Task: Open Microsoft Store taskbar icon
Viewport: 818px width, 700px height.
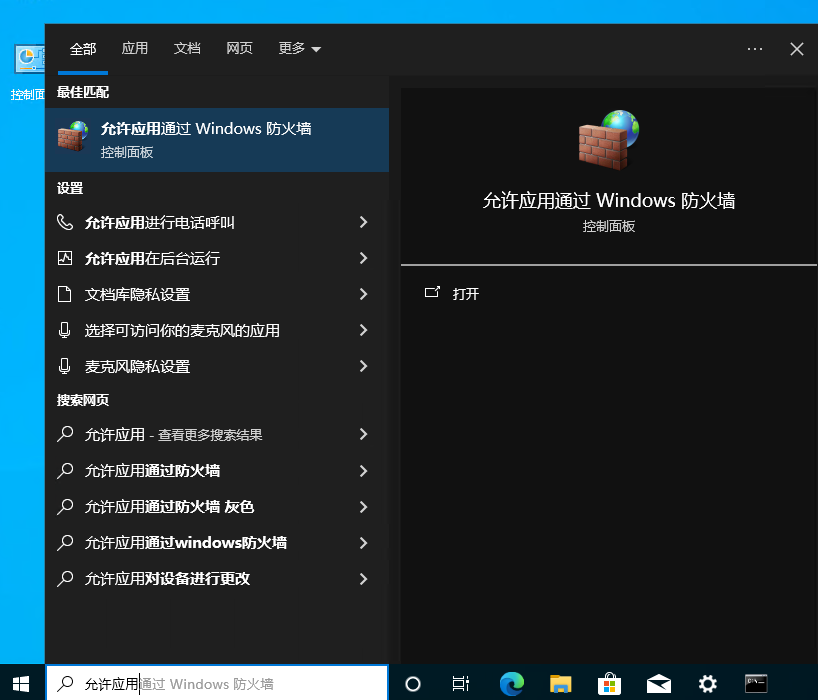Action: 609,683
